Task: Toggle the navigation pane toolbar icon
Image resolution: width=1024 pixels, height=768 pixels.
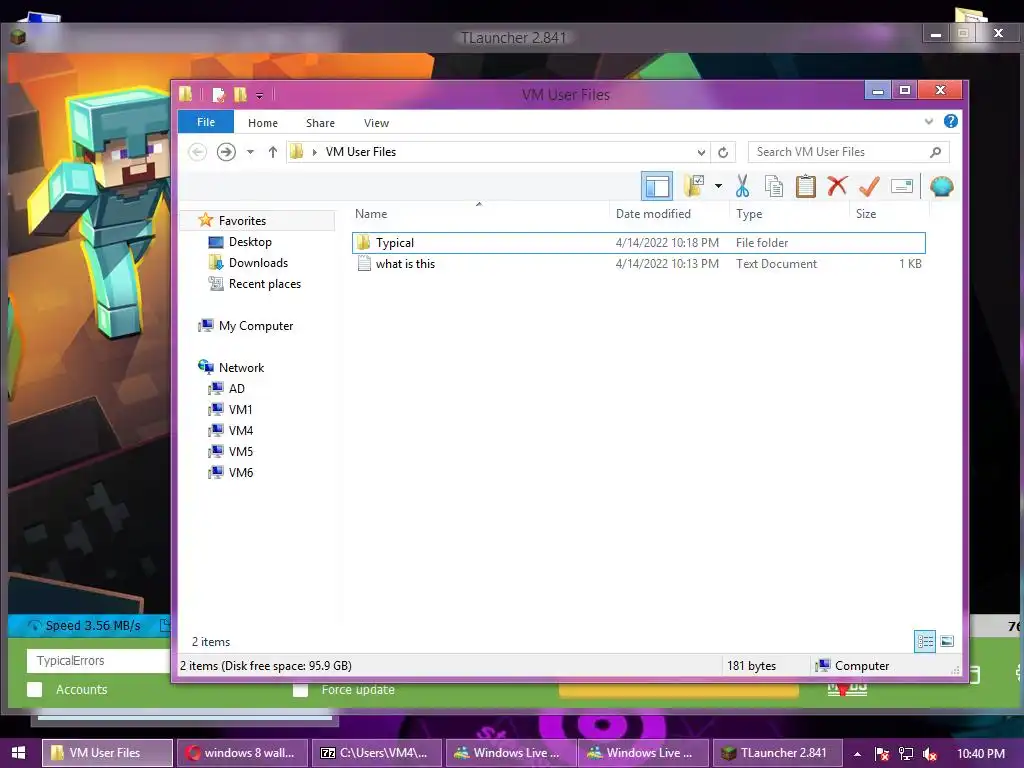Action: [x=656, y=187]
